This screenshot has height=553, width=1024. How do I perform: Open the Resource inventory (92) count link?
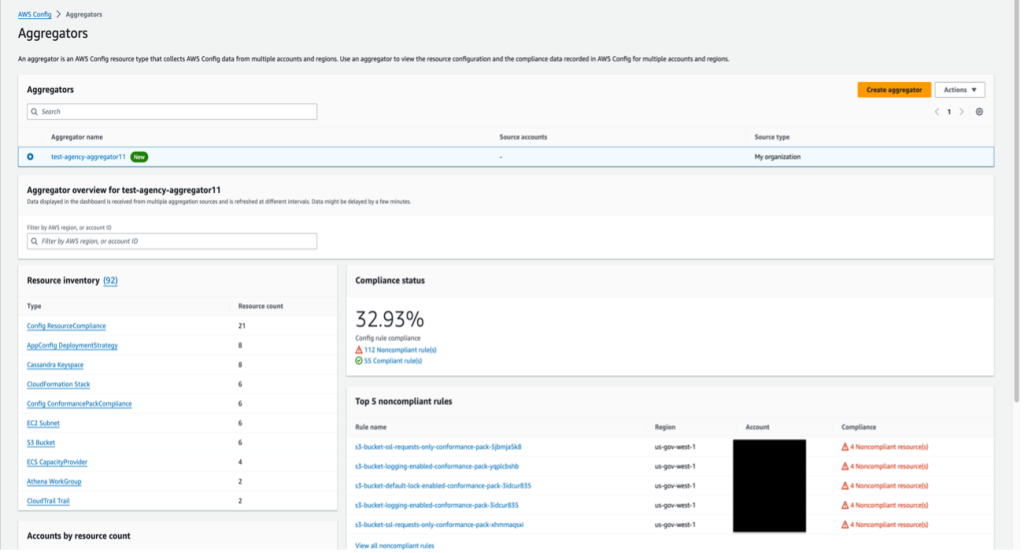click(110, 281)
